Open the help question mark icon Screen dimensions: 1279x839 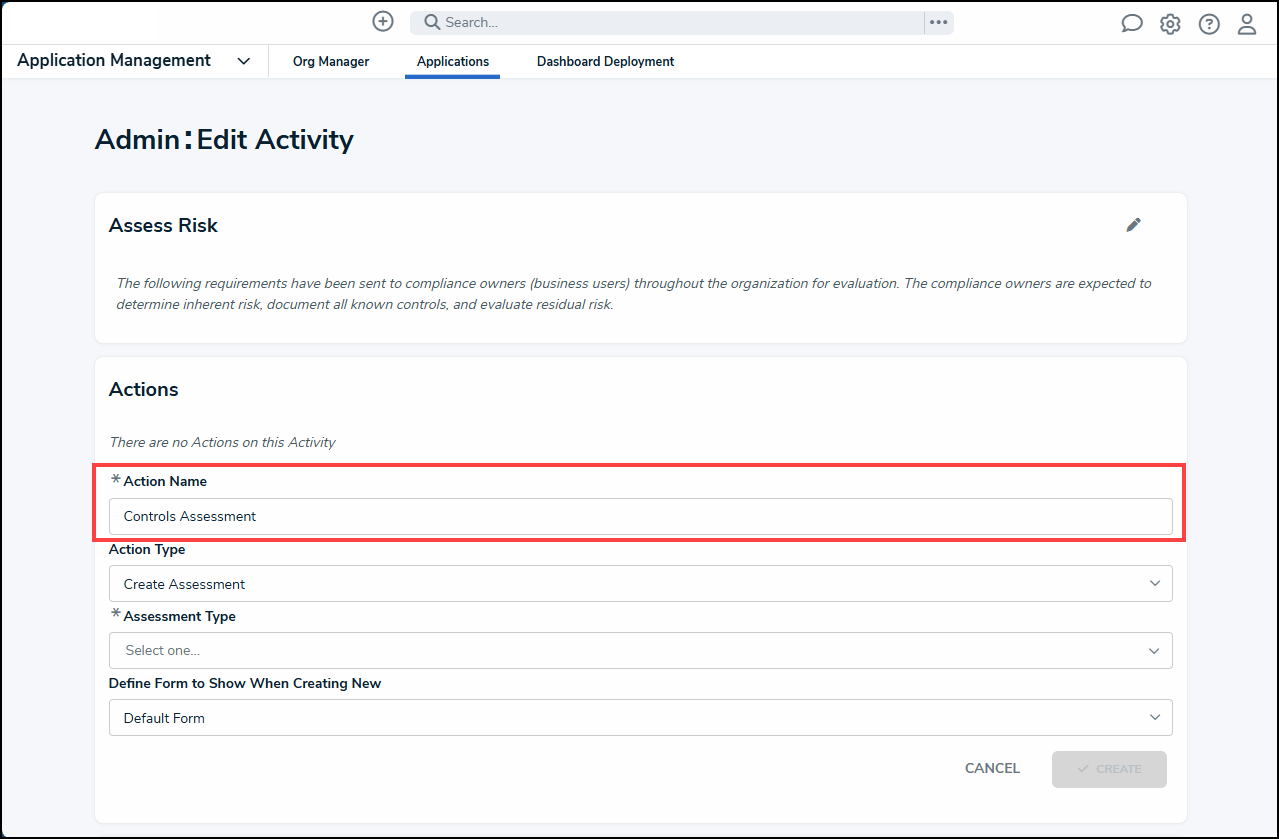coord(1209,24)
